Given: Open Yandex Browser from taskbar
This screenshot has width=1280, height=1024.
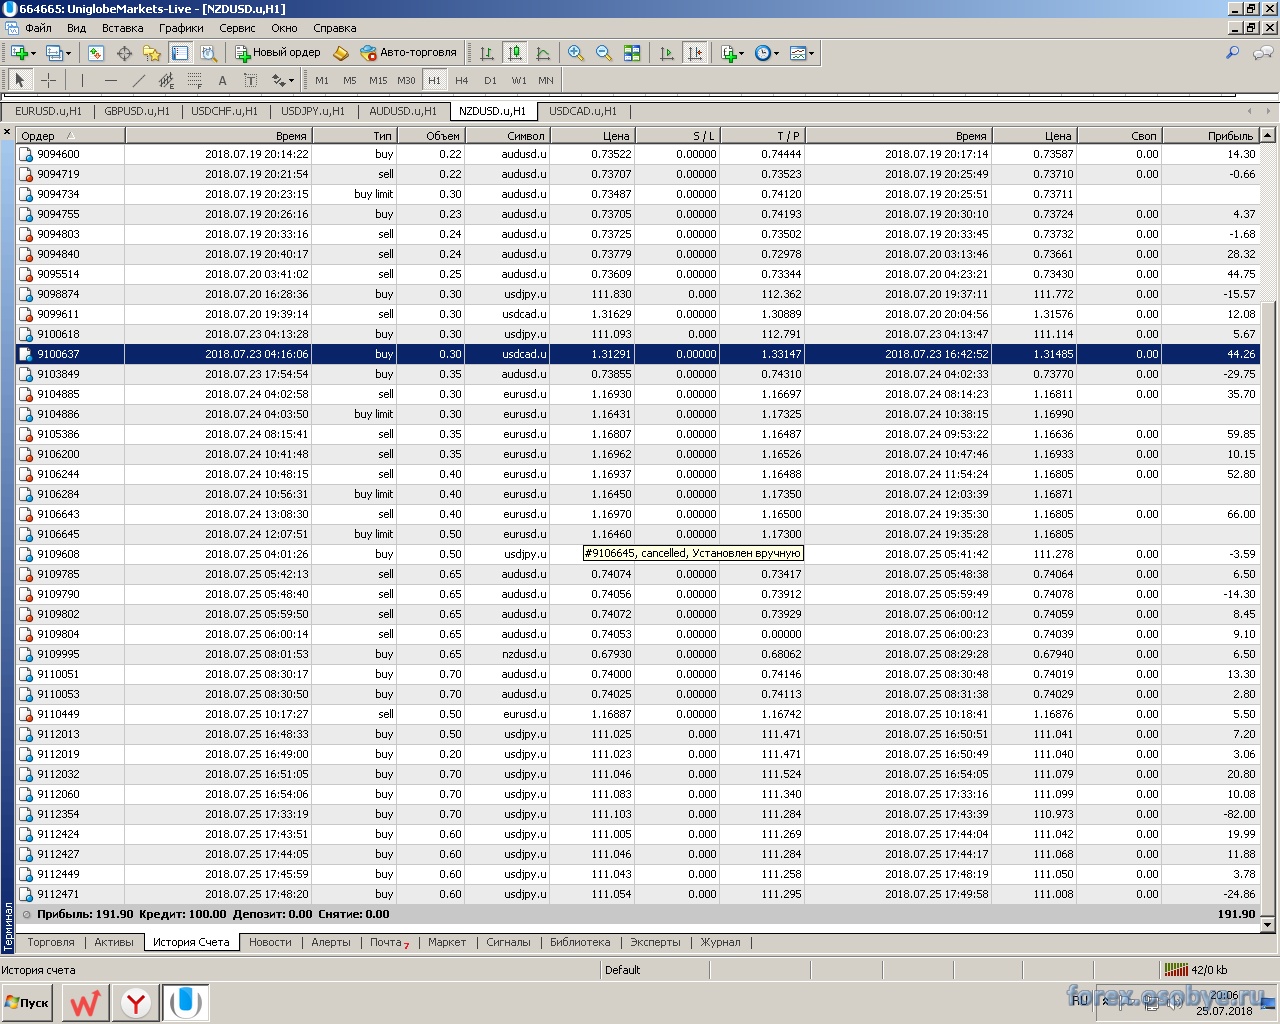Looking at the screenshot, I should point(136,1002).
